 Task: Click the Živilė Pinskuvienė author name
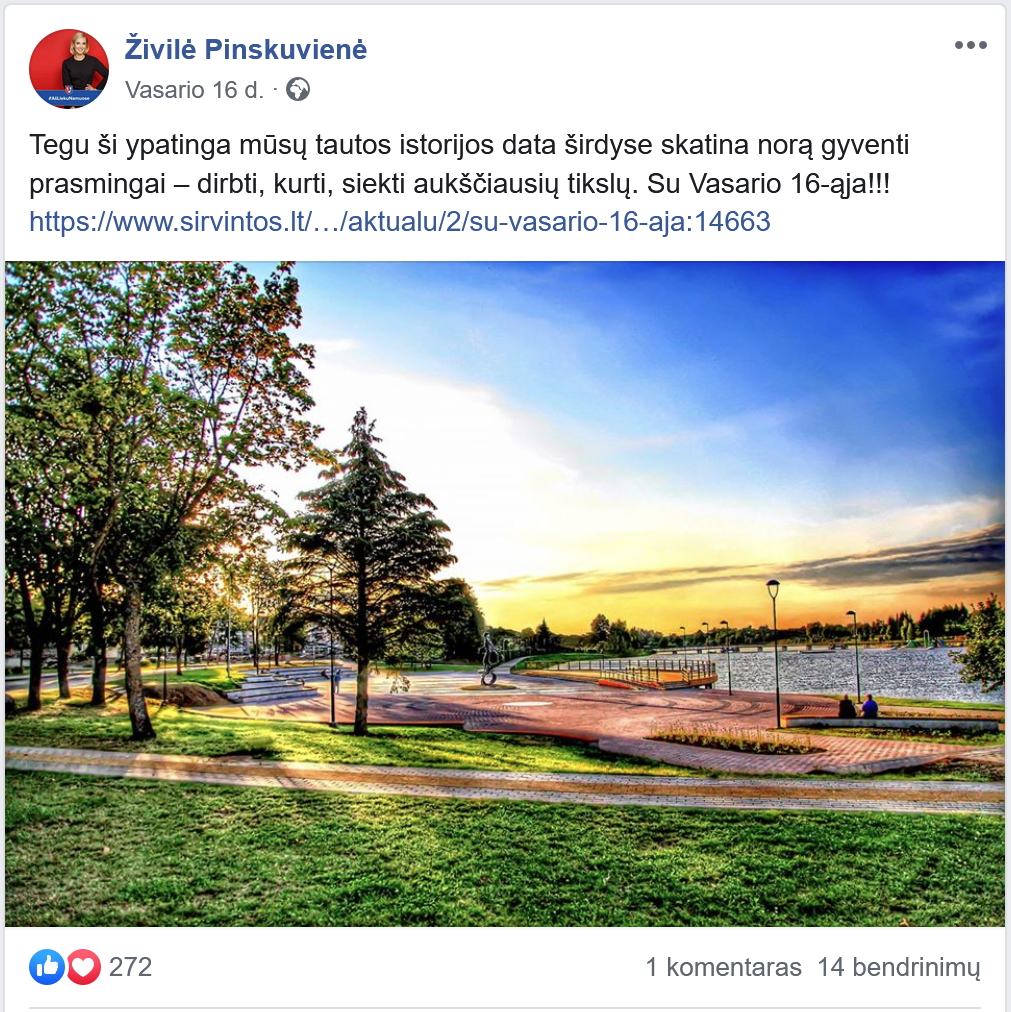pyautogui.click(x=245, y=49)
